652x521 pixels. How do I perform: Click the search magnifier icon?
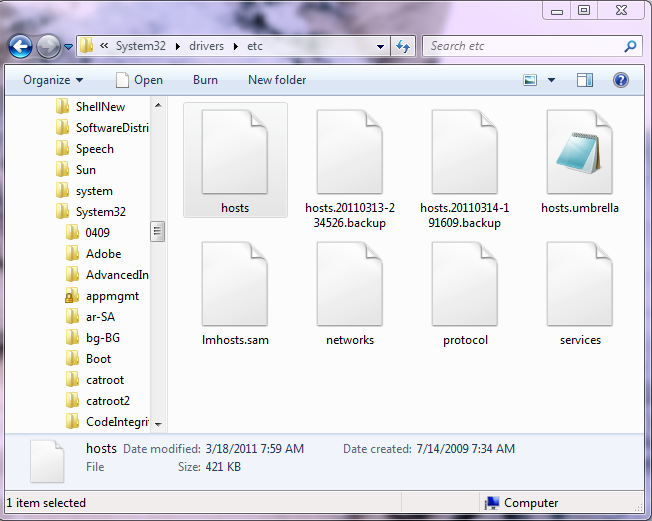coord(630,46)
